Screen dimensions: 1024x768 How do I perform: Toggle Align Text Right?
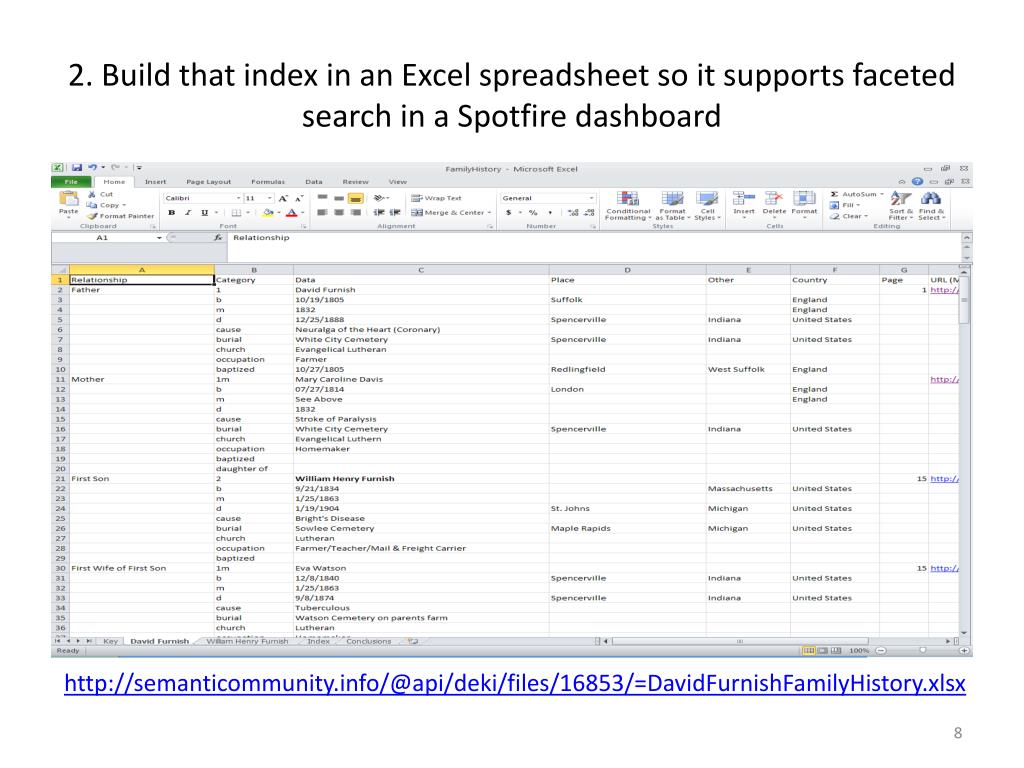[x=355, y=212]
